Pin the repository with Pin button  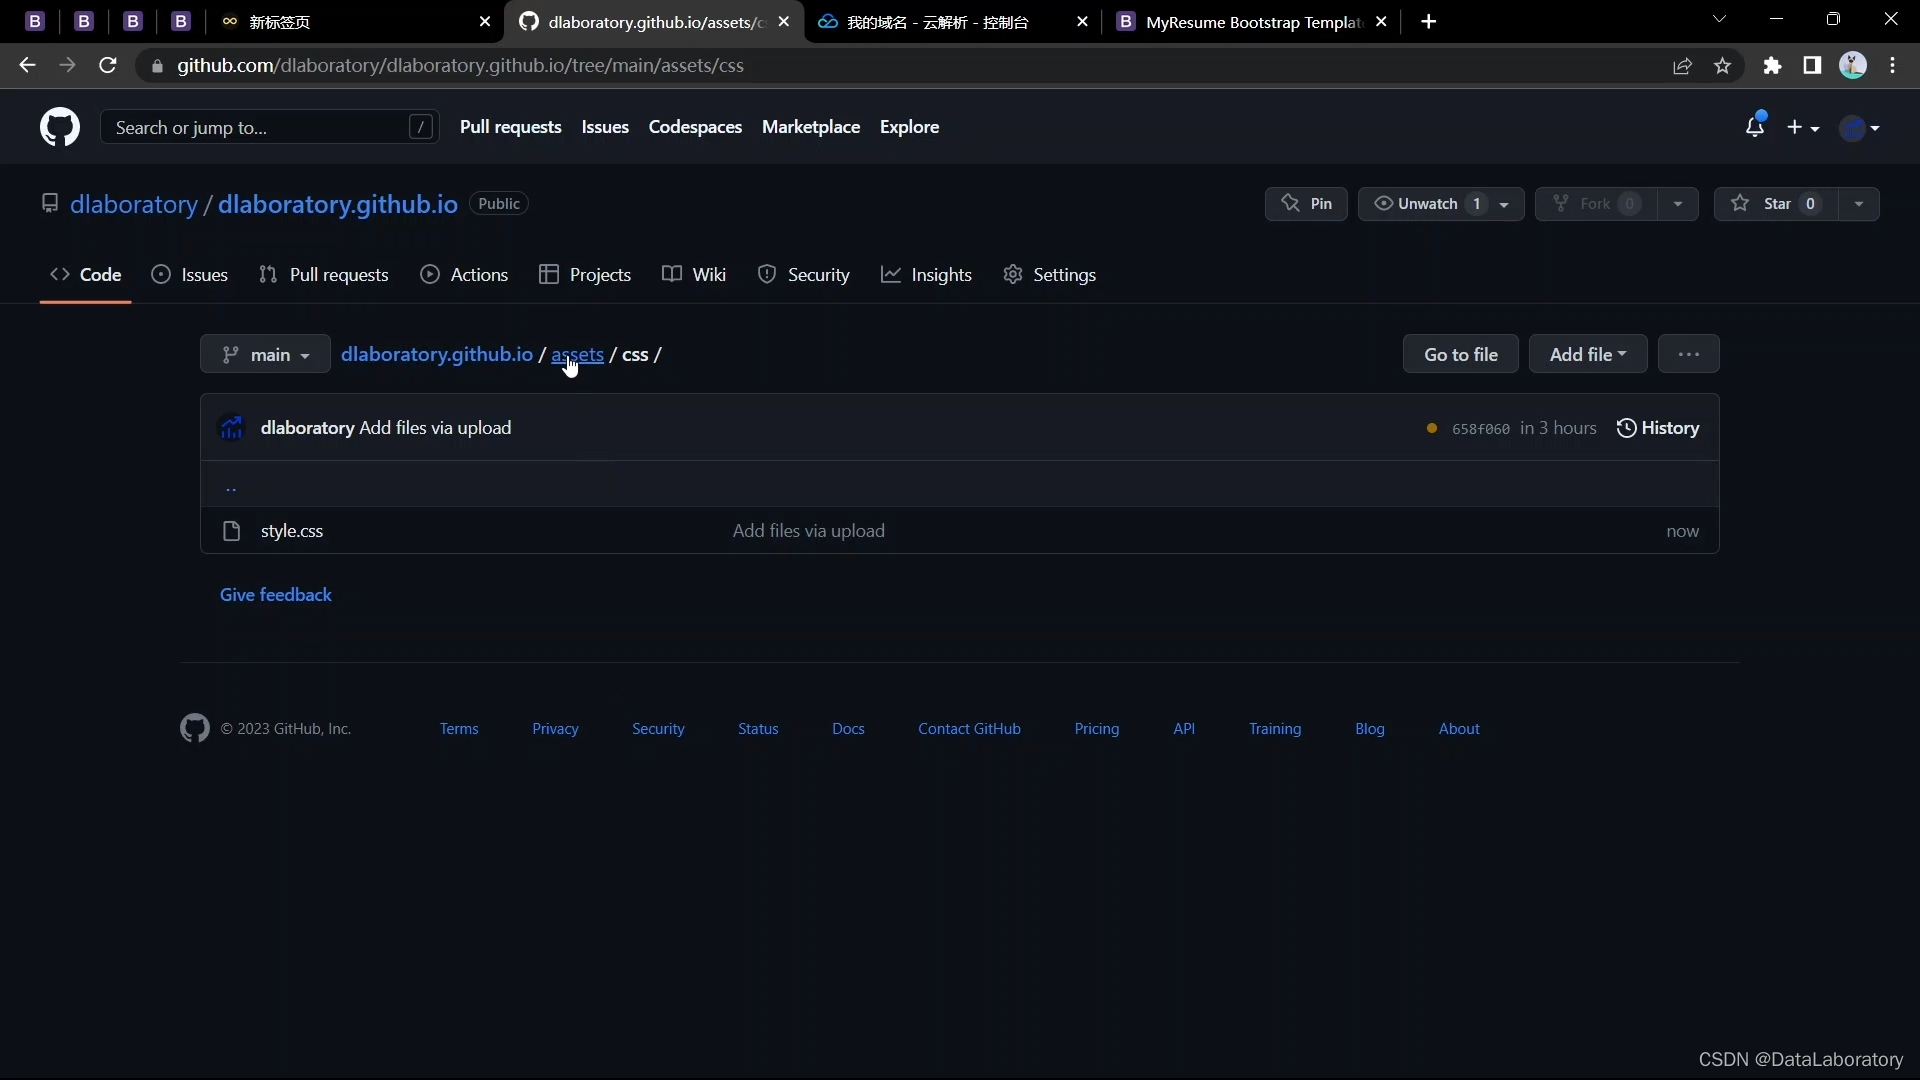pos(1306,204)
